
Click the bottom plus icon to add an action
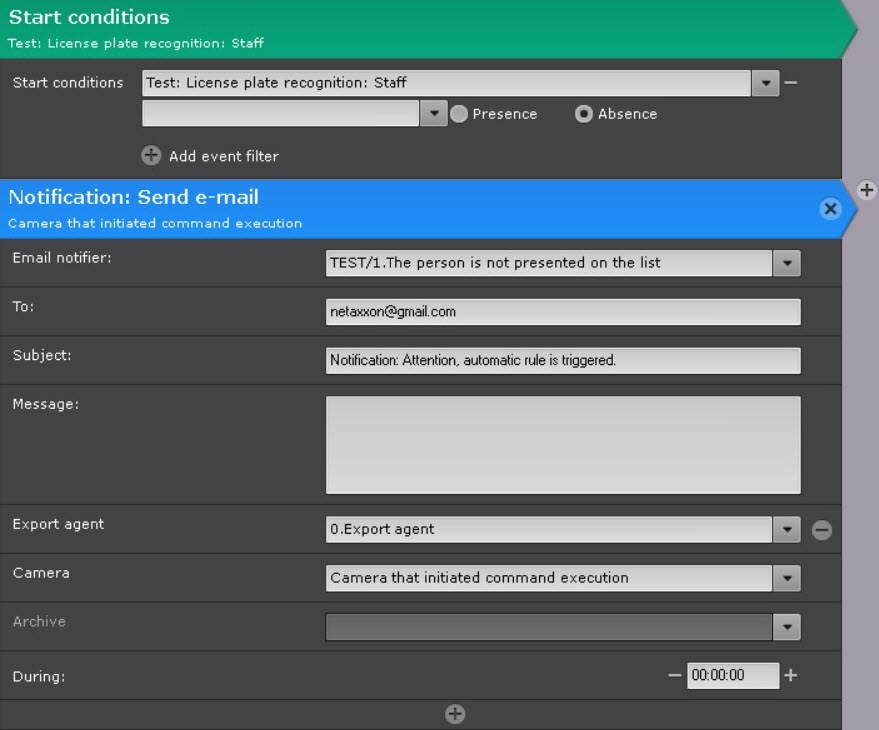[x=455, y=714]
